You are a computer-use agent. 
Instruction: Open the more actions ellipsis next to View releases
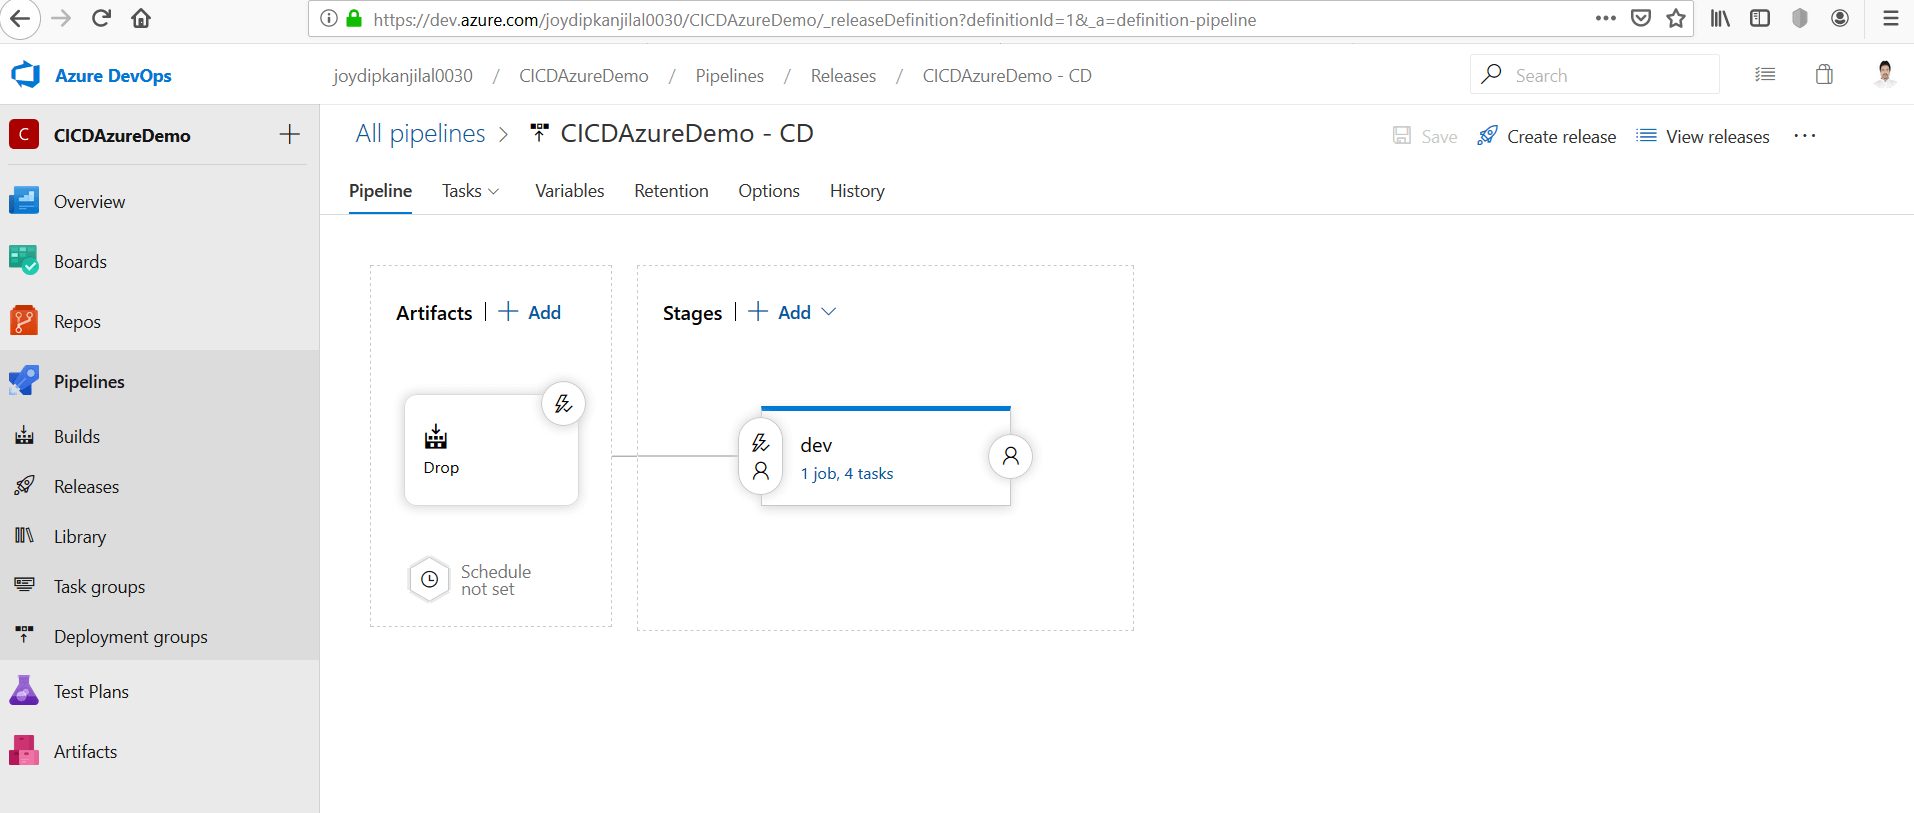click(x=1805, y=136)
